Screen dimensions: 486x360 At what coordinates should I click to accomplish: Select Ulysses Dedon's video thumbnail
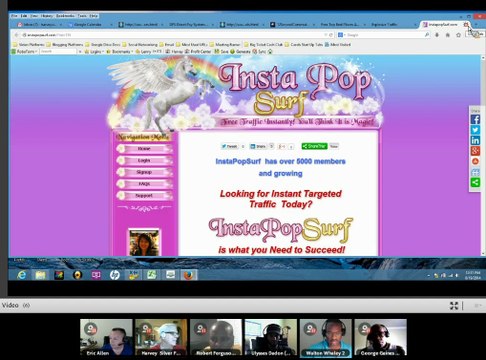(x=271, y=338)
